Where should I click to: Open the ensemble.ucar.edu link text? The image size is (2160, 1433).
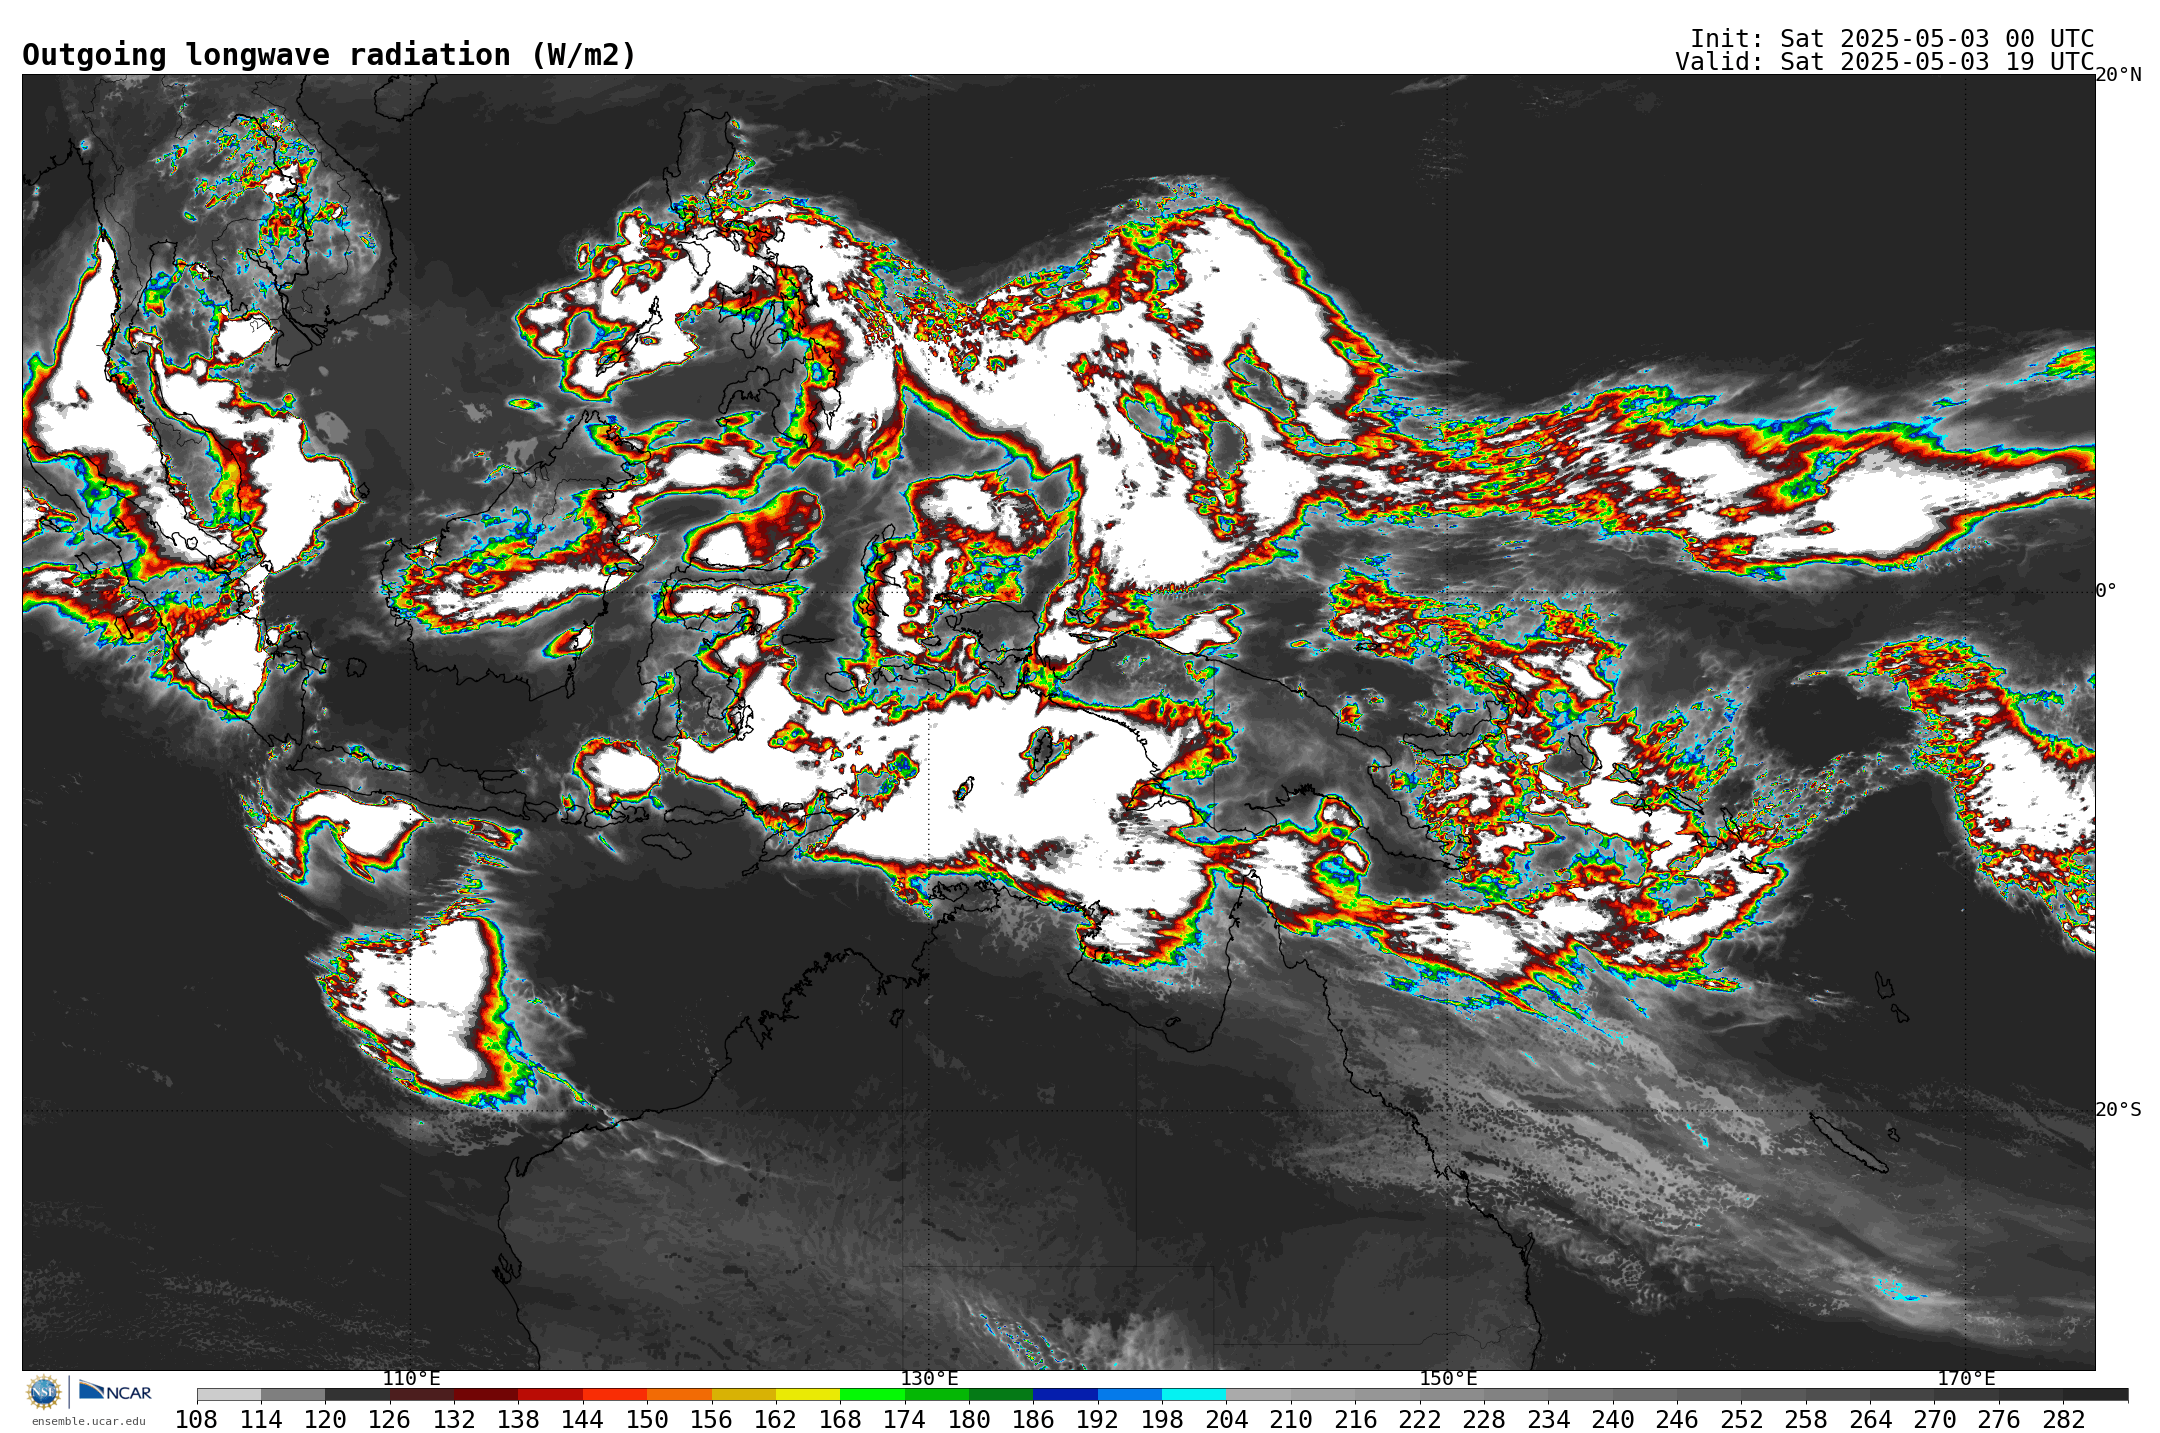tap(89, 1421)
